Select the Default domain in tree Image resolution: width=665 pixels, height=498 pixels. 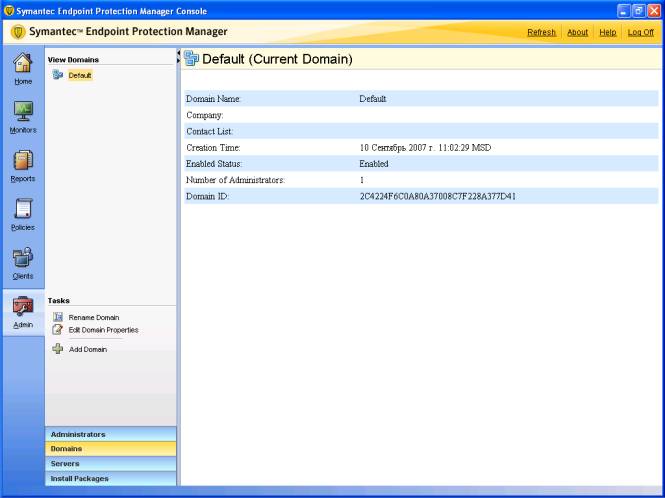[x=79, y=75]
